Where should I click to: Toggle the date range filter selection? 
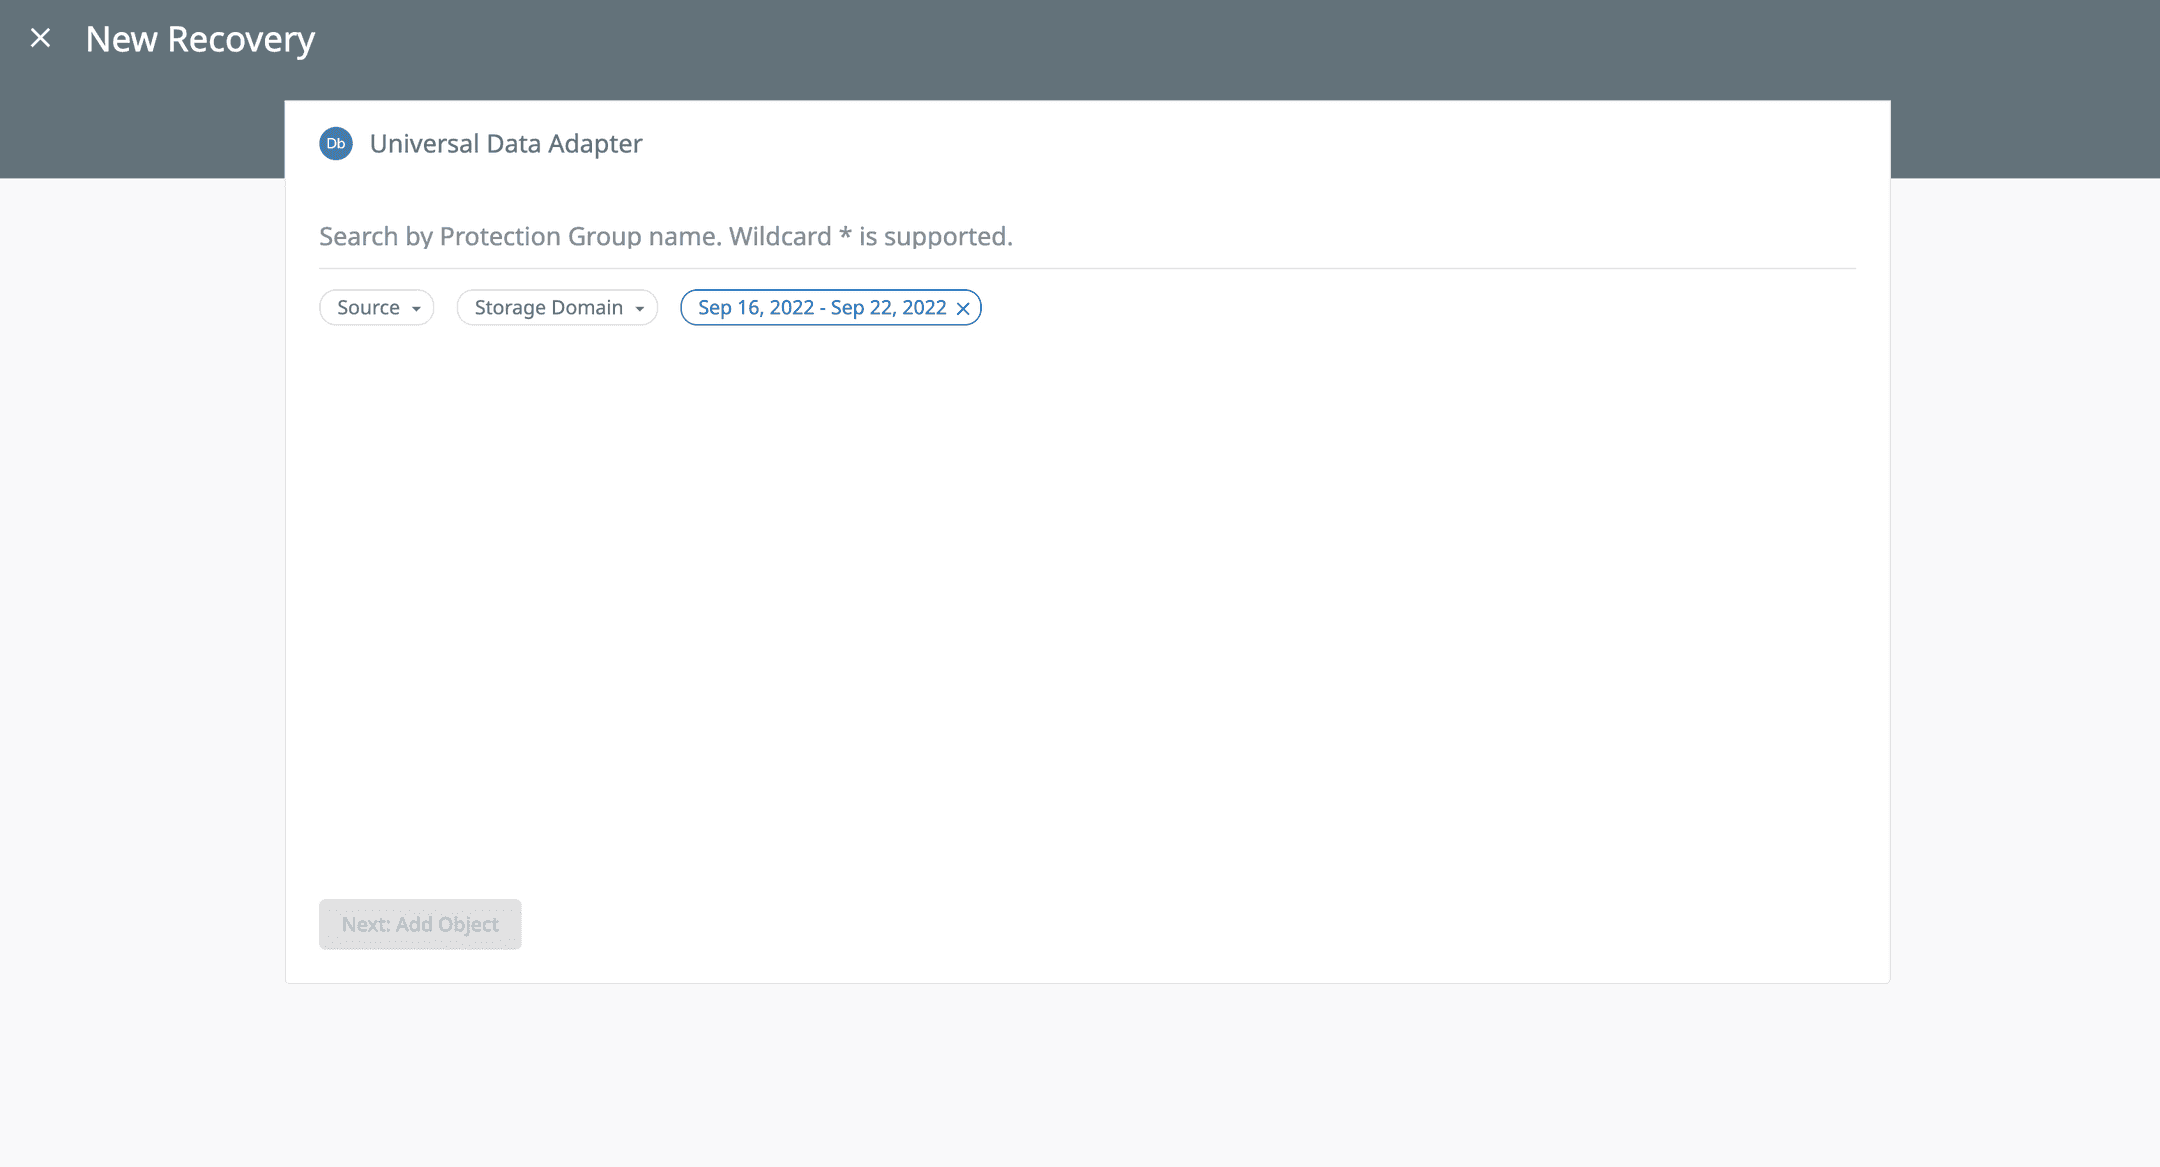(820, 307)
